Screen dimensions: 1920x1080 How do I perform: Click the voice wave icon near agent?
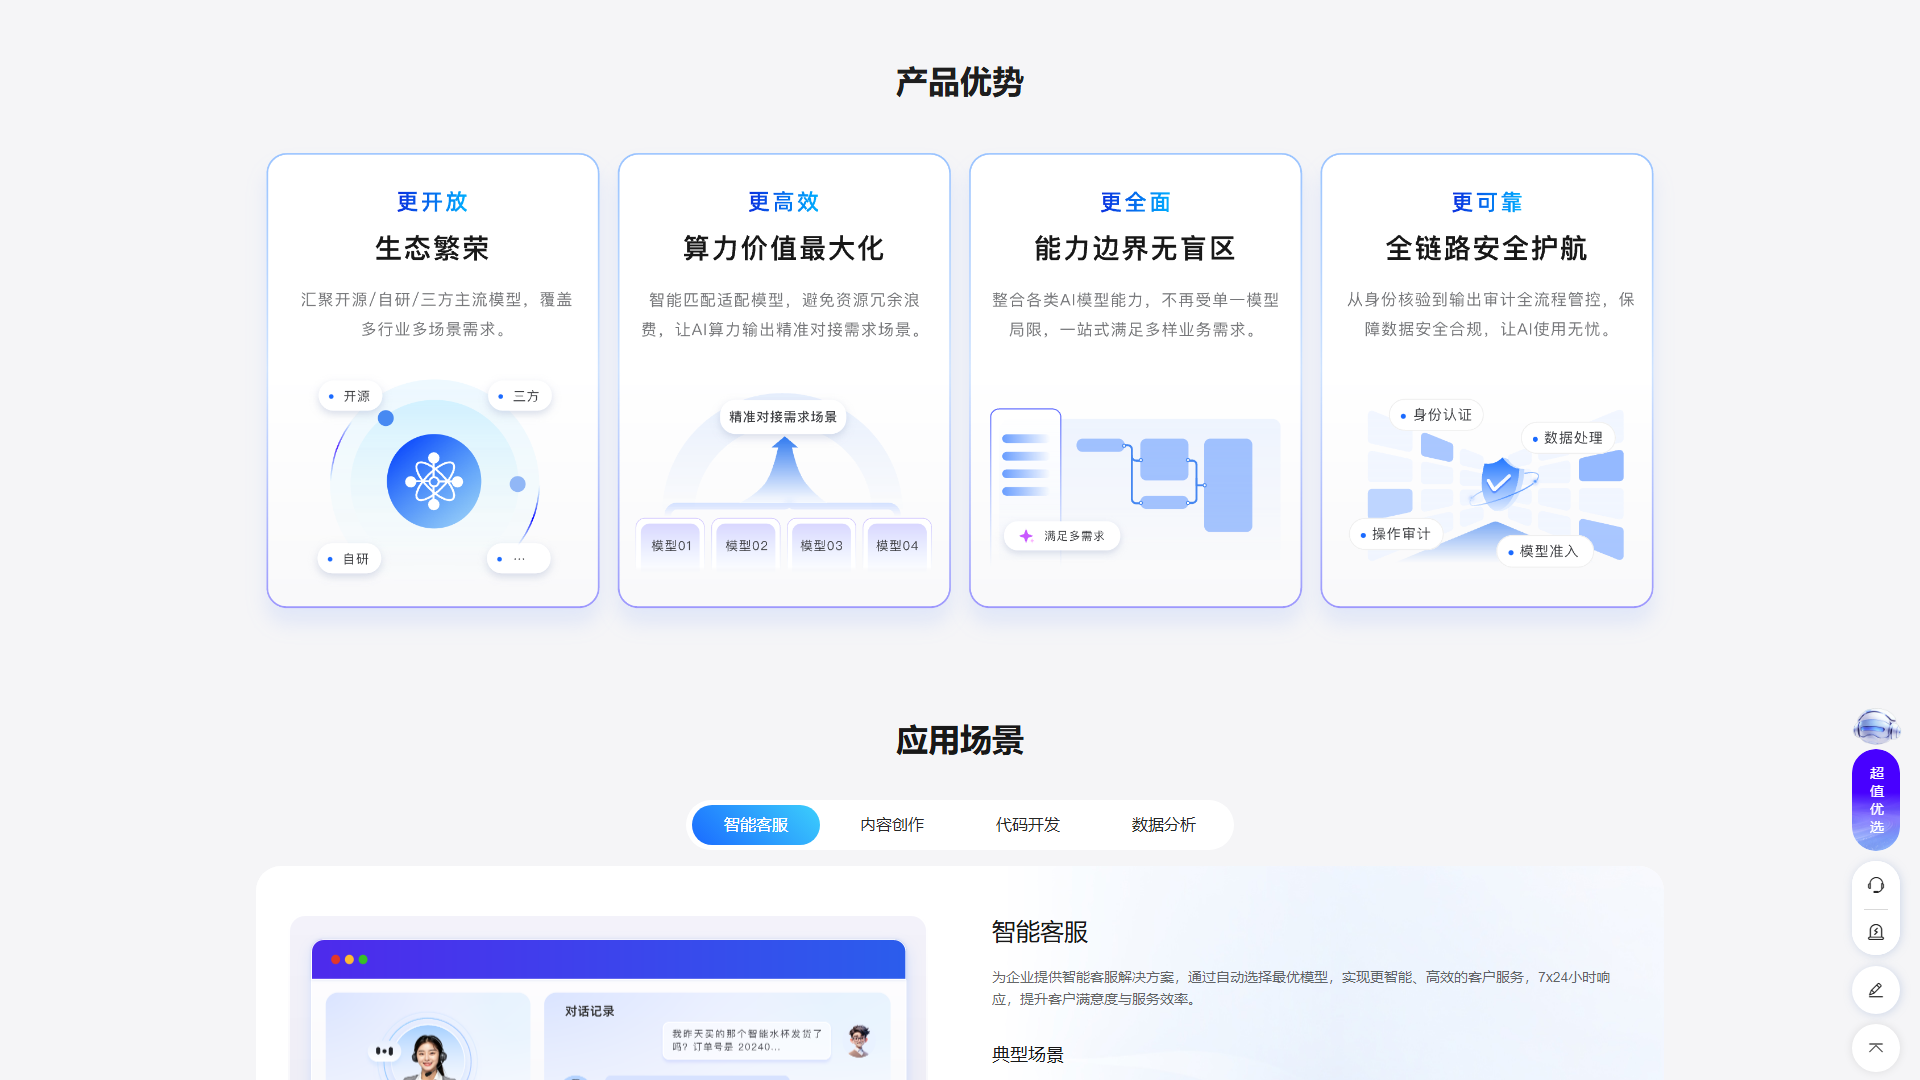(385, 1051)
